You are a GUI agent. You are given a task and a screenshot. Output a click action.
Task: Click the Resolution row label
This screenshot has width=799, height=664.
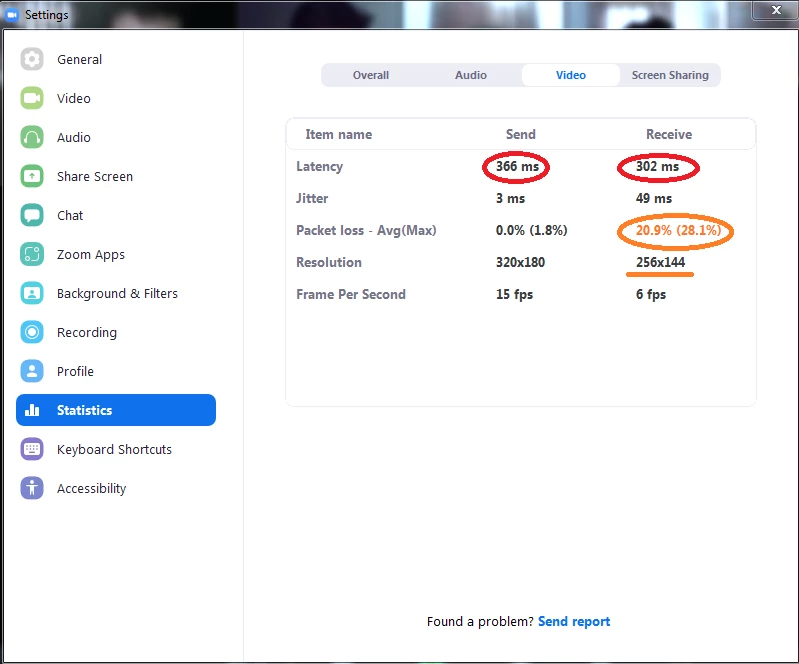pyautogui.click(x=329, y=262)
